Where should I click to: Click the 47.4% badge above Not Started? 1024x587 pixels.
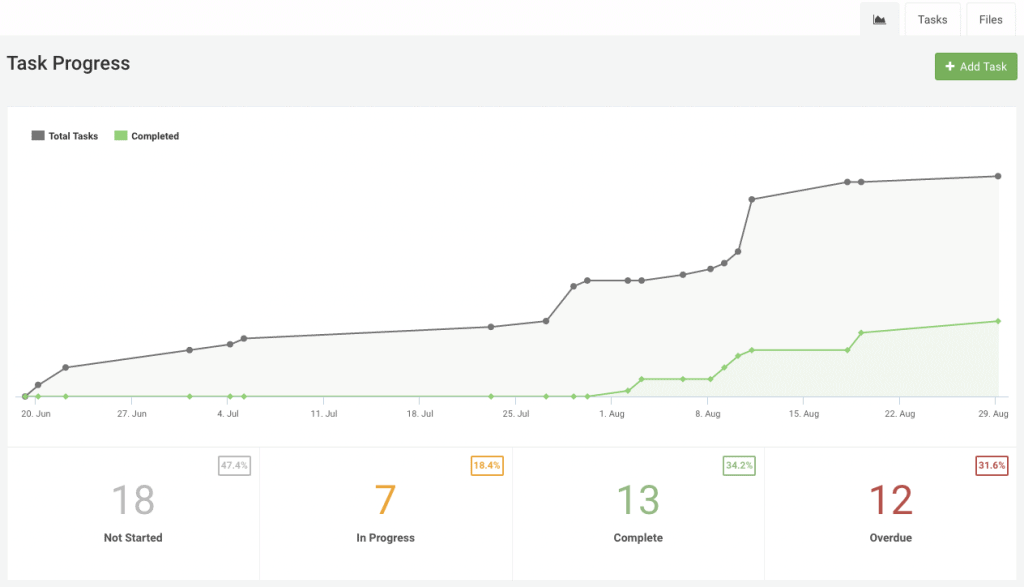[x=232, y=465]
